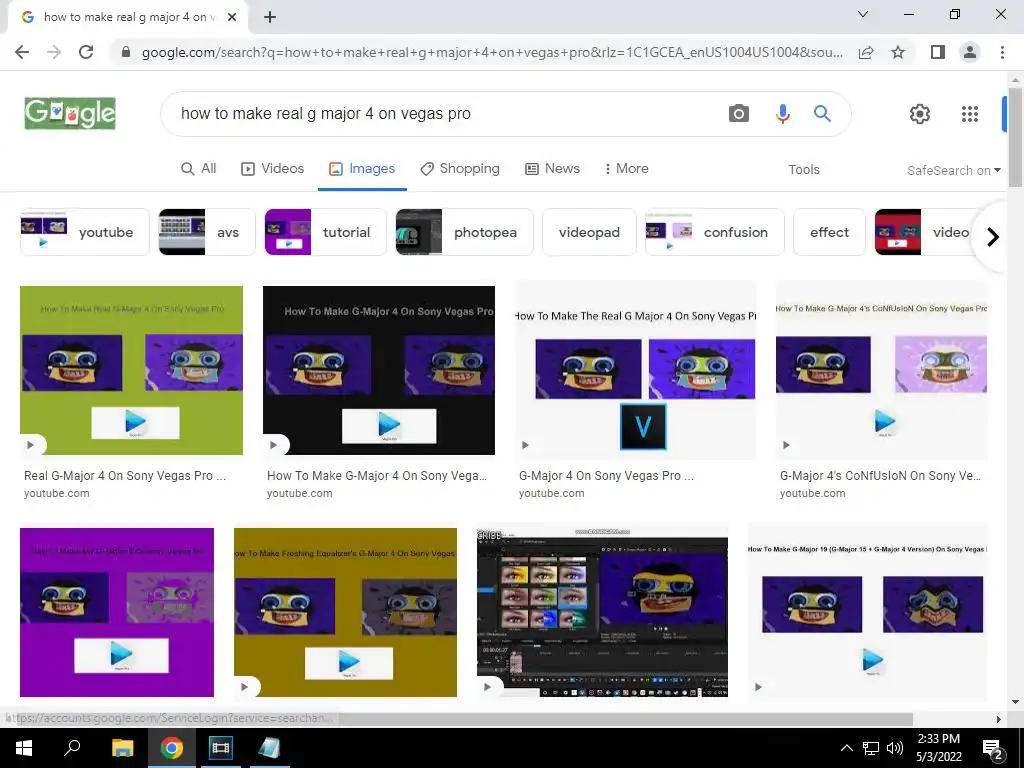The width and height of the screenshot is (1024, 768).
Task: Open the thumbnail with the Vegas V logo
Action: click(x=636, y=370)
